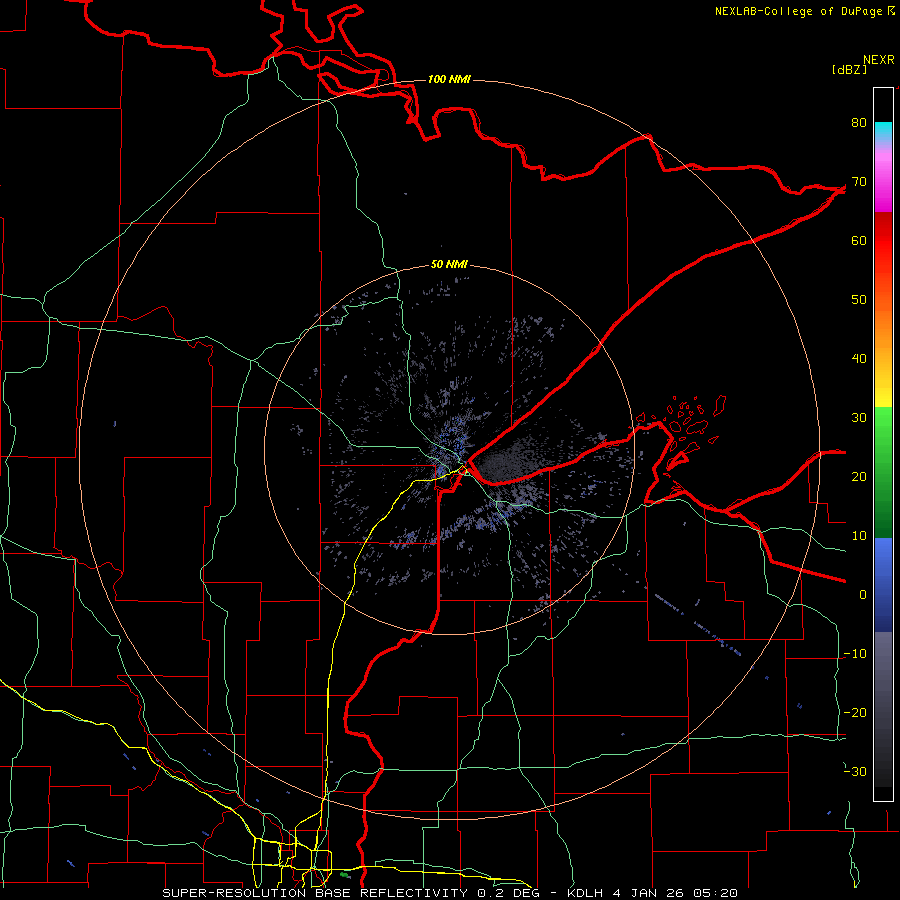Click the -30 value on dBZ scale
The height and width of the screenshot is (900, 900).
tap(855, 771)
